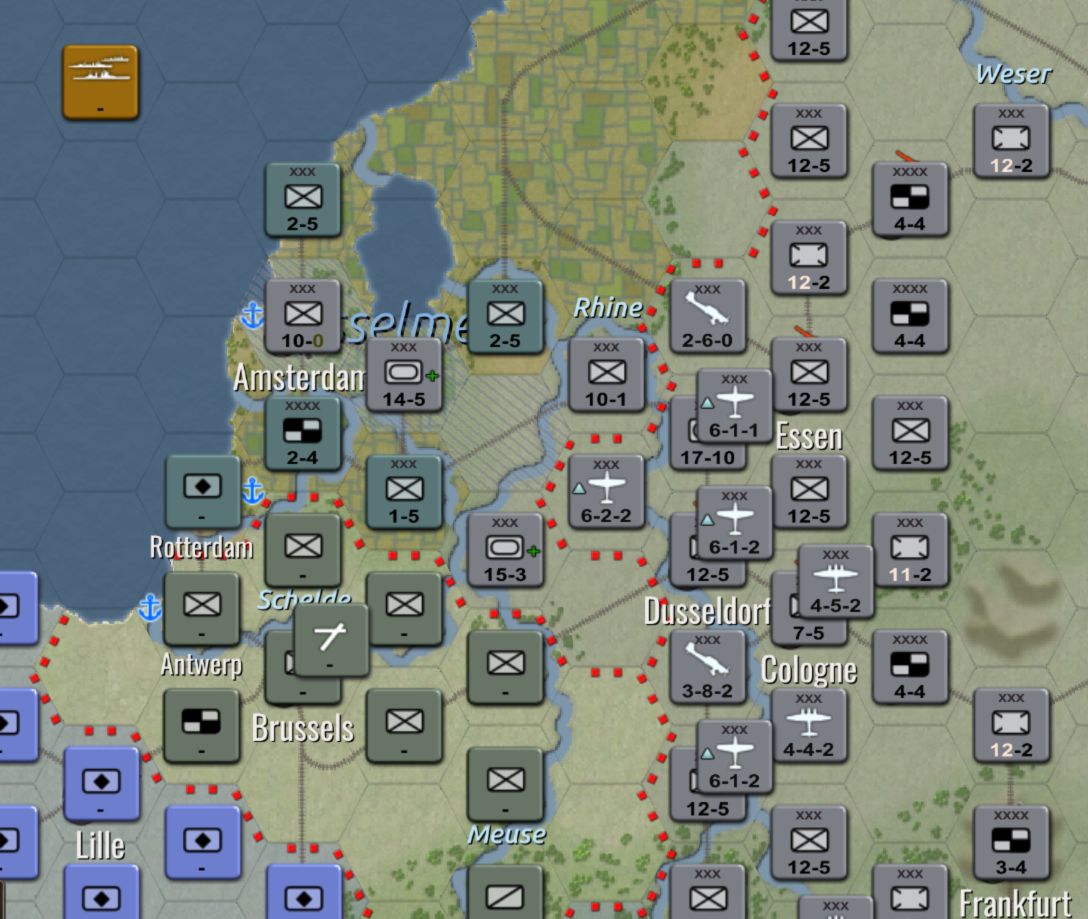
Task: Click the Antwerp city label
Action: 201,665
